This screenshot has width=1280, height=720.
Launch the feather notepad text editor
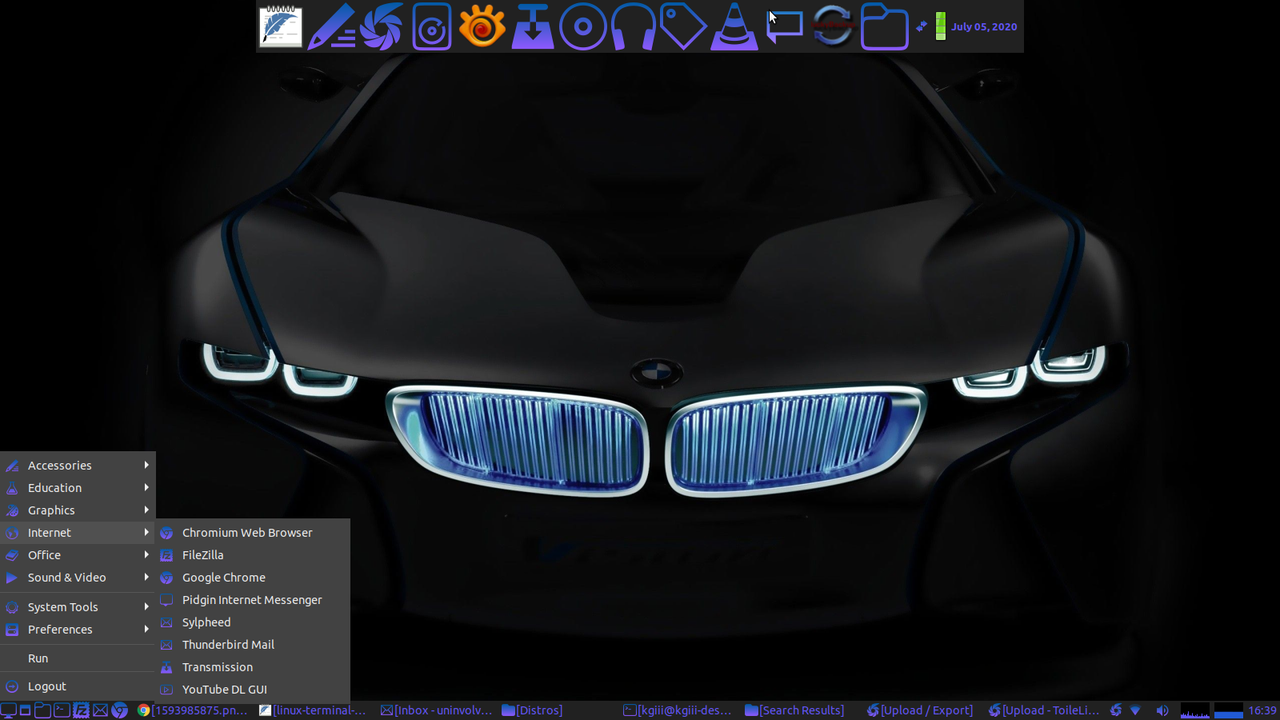pyautogui.click(x=281, y=26)
